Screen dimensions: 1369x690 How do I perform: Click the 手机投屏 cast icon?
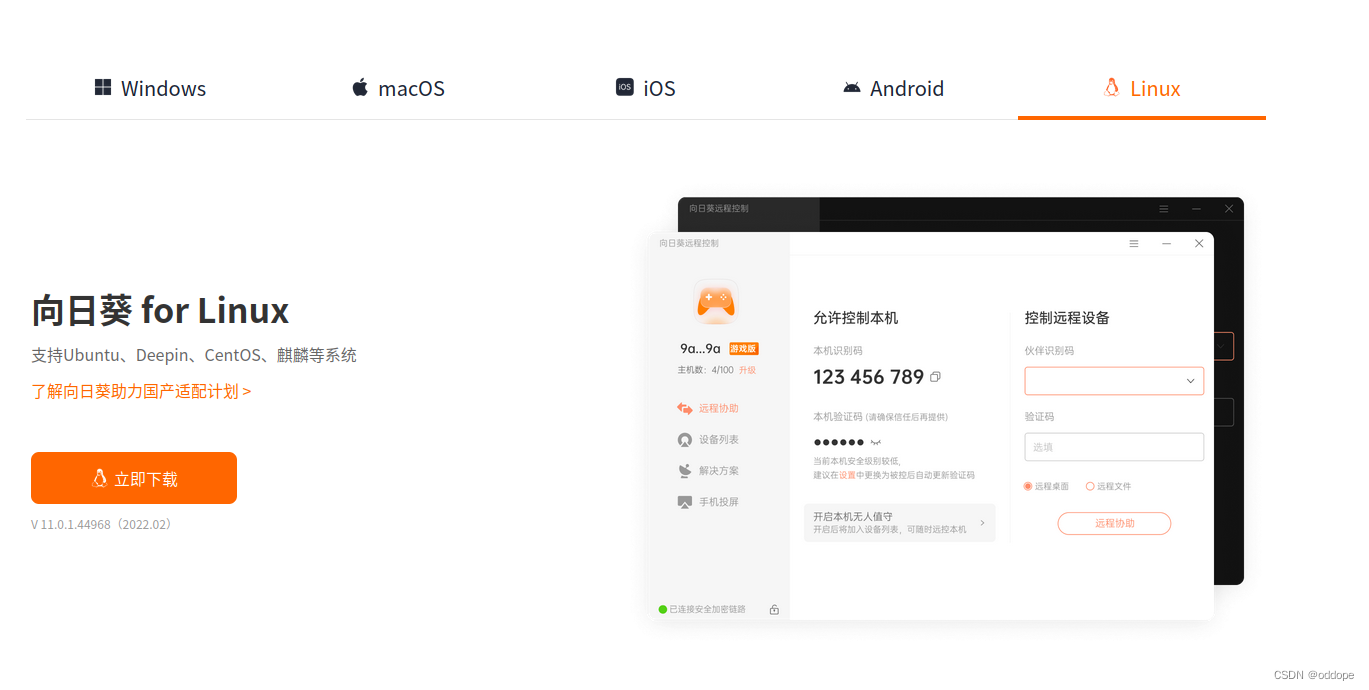point(685,502)
